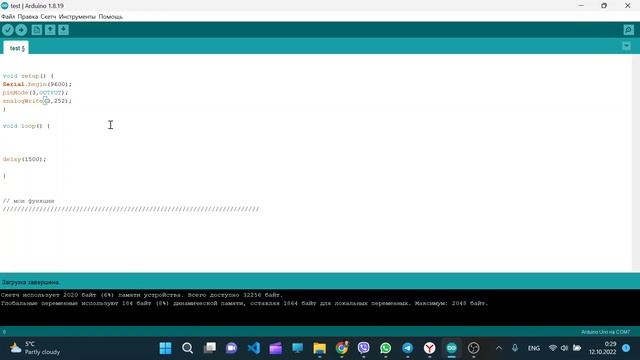
Task: Show hidden tray icons chevron
Action: point(499,348)
